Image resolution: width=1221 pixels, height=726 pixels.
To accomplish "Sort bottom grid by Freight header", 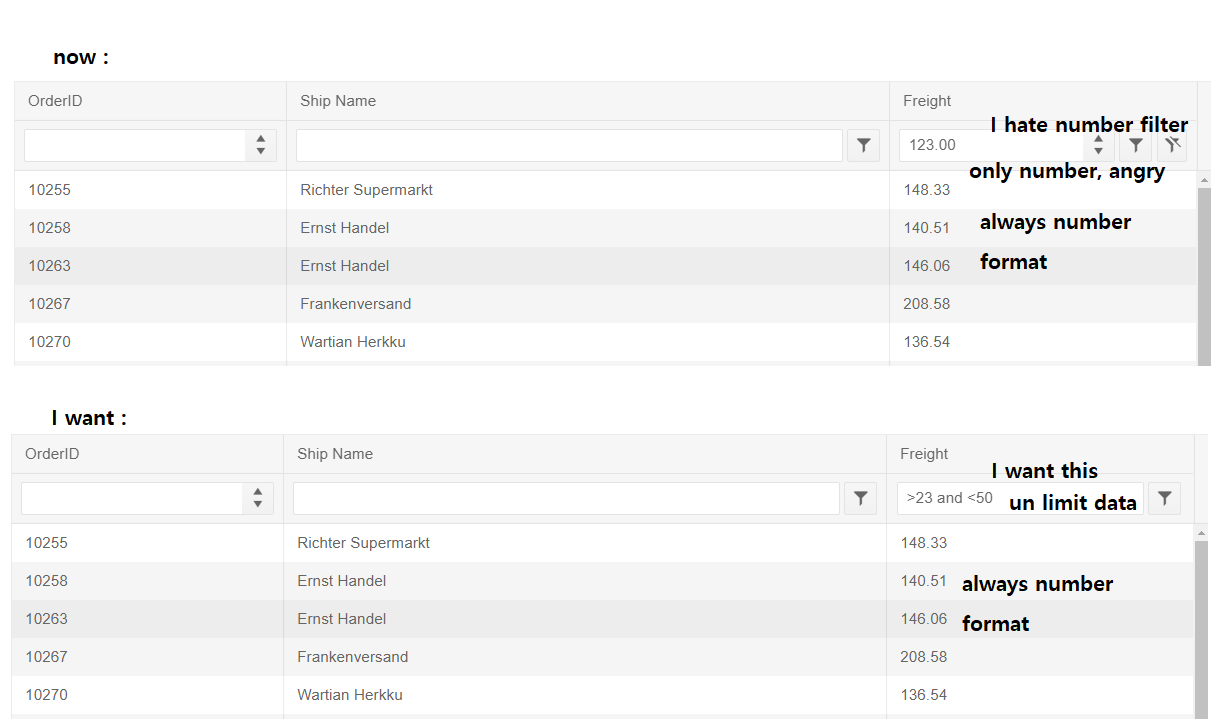I will pos(924,454).
